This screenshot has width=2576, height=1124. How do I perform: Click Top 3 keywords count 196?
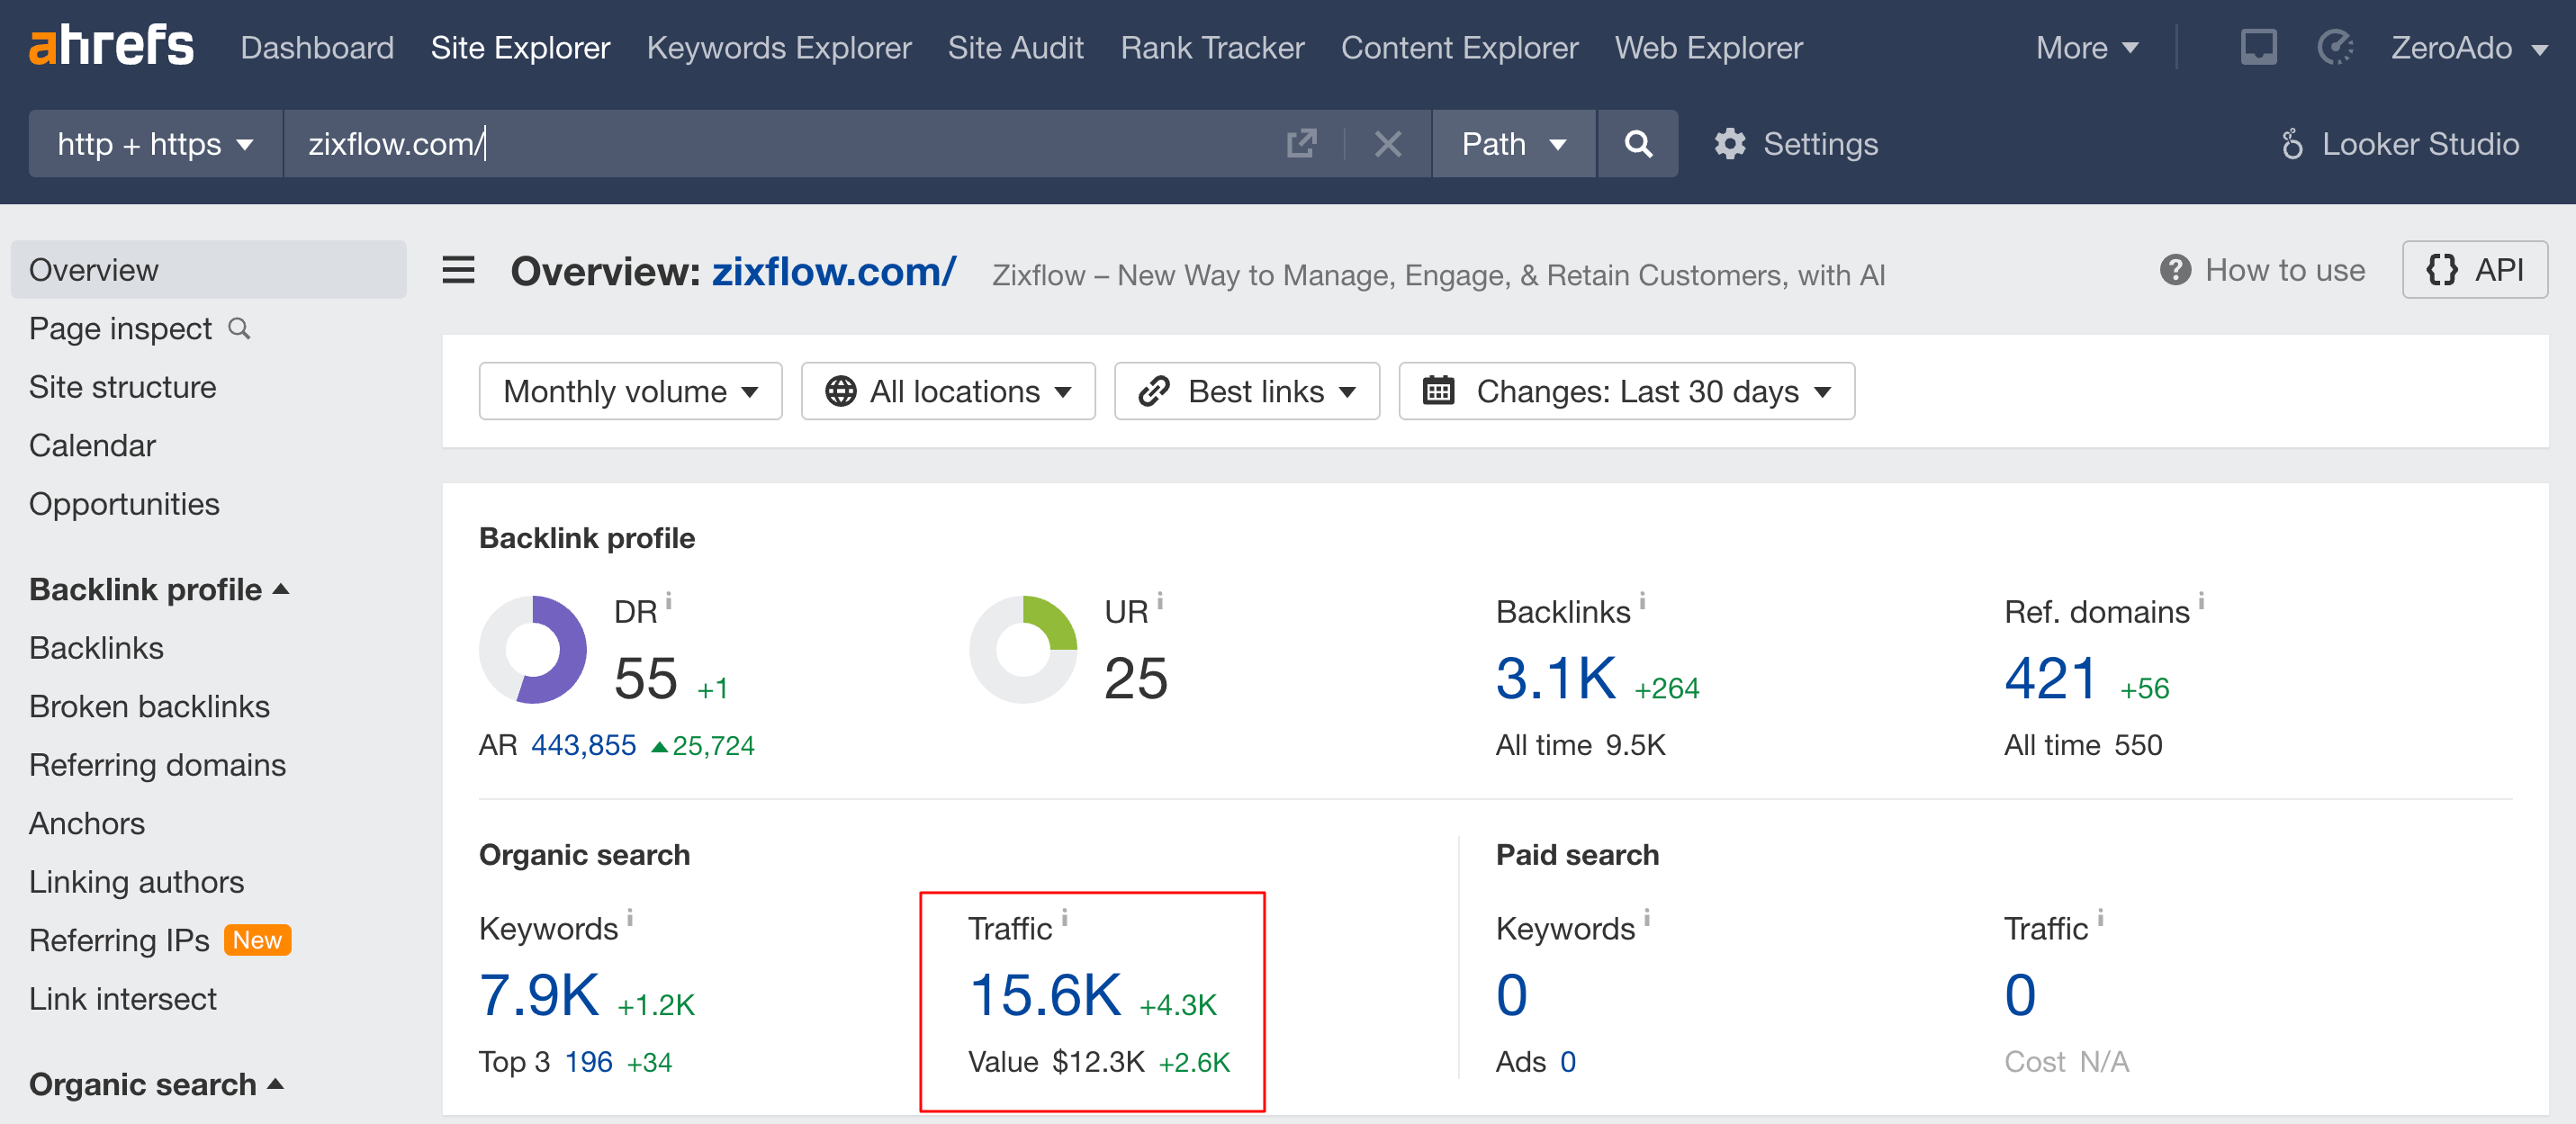click(x=588, y=1062)
